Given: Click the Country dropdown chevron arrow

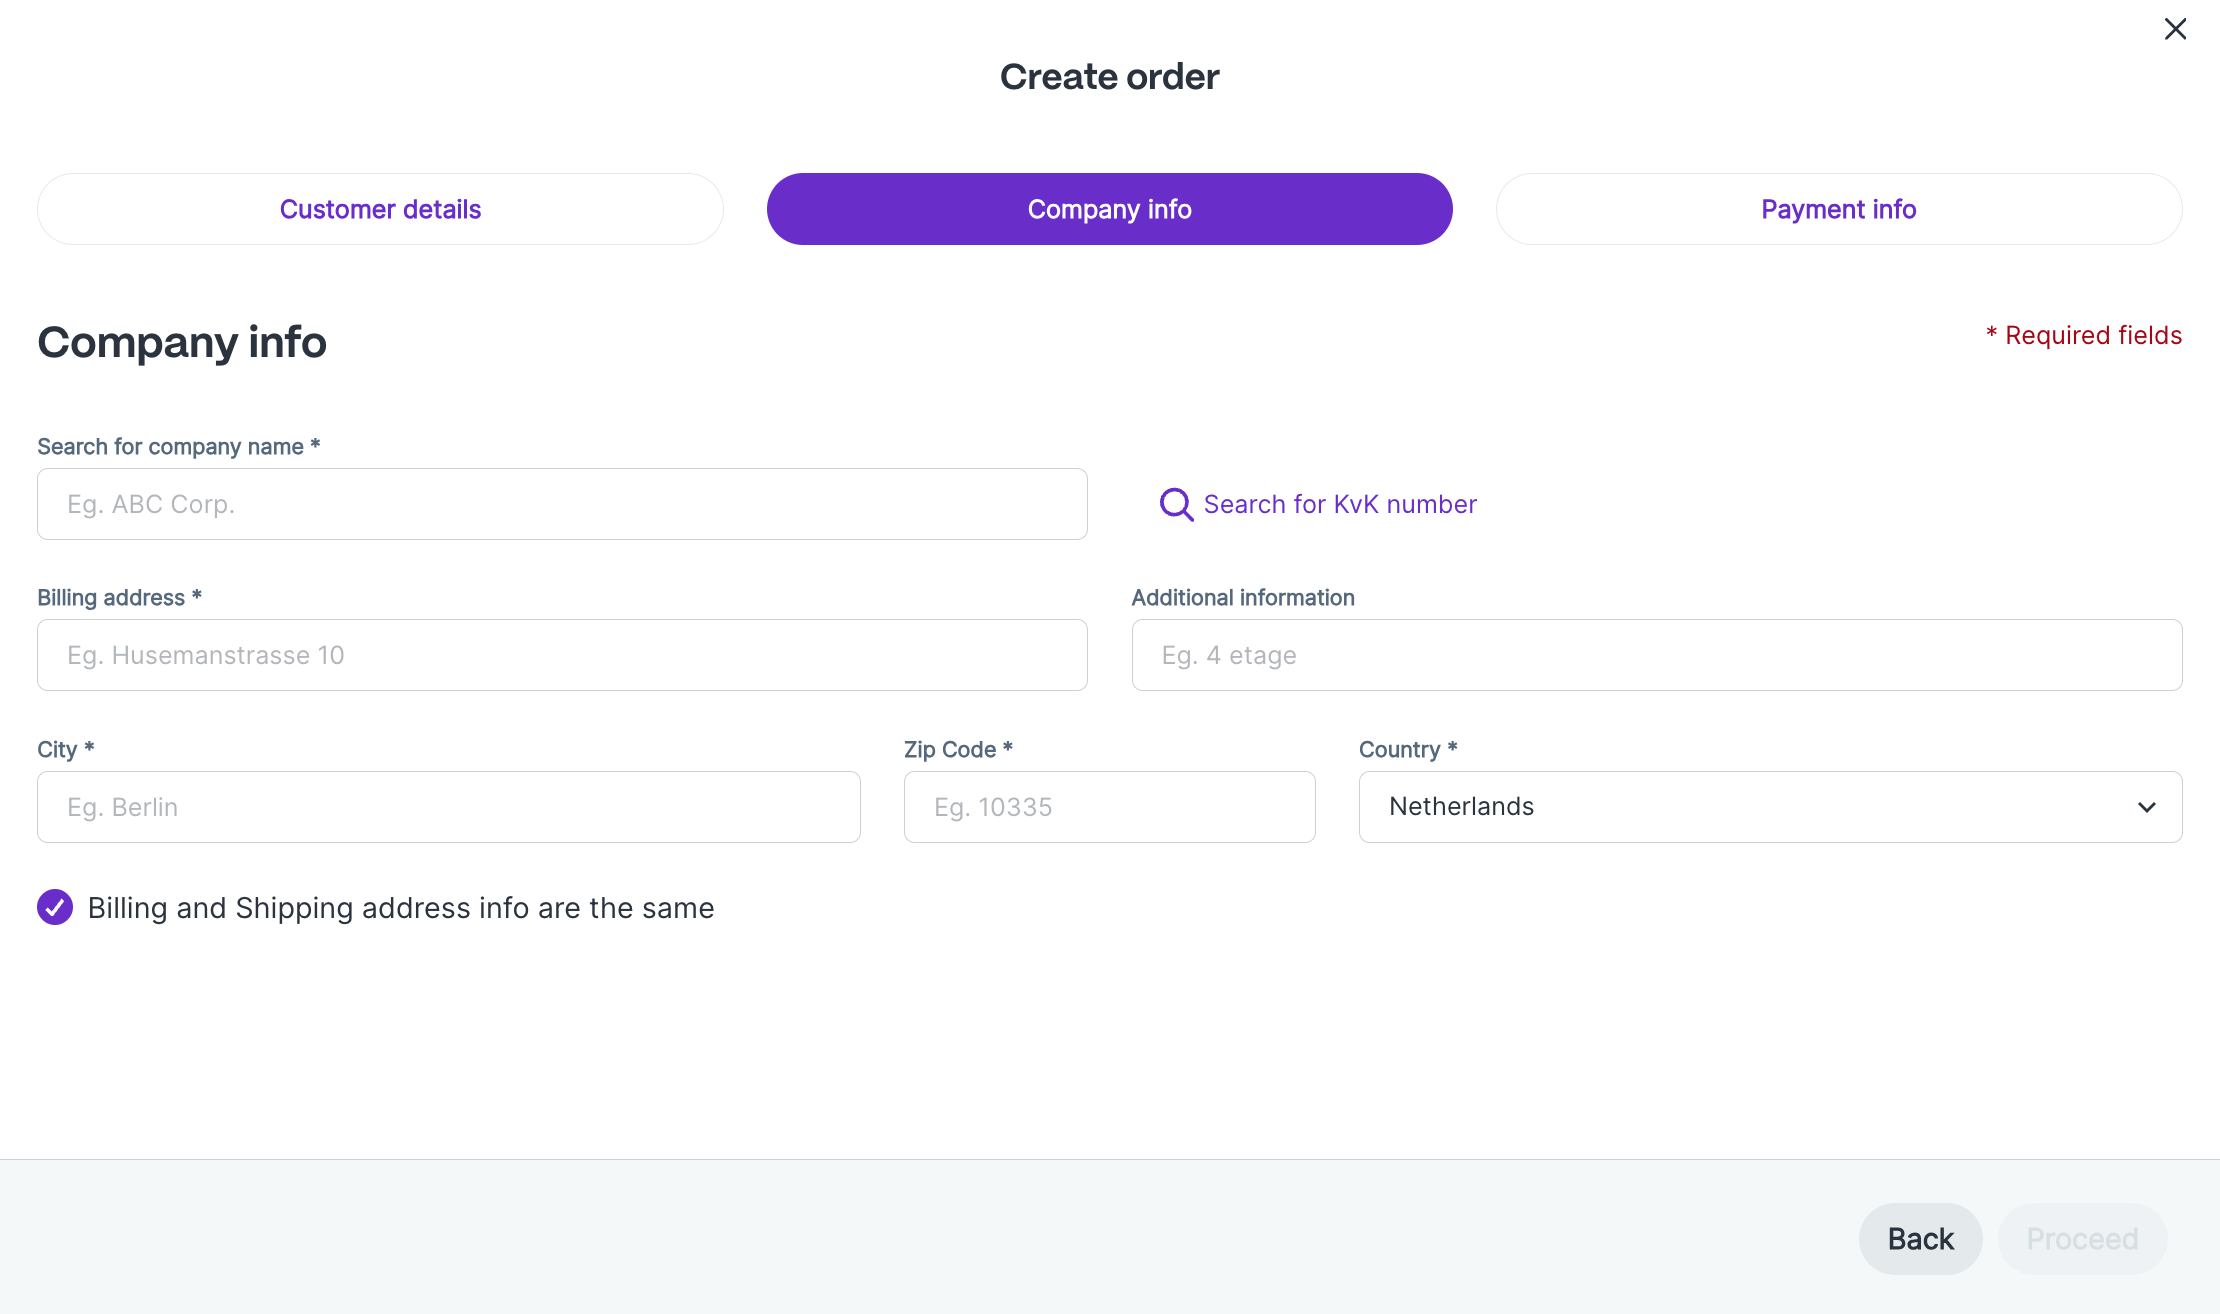Looking at the screenshot, I should pyautogui.click(x=2146, y=807).
